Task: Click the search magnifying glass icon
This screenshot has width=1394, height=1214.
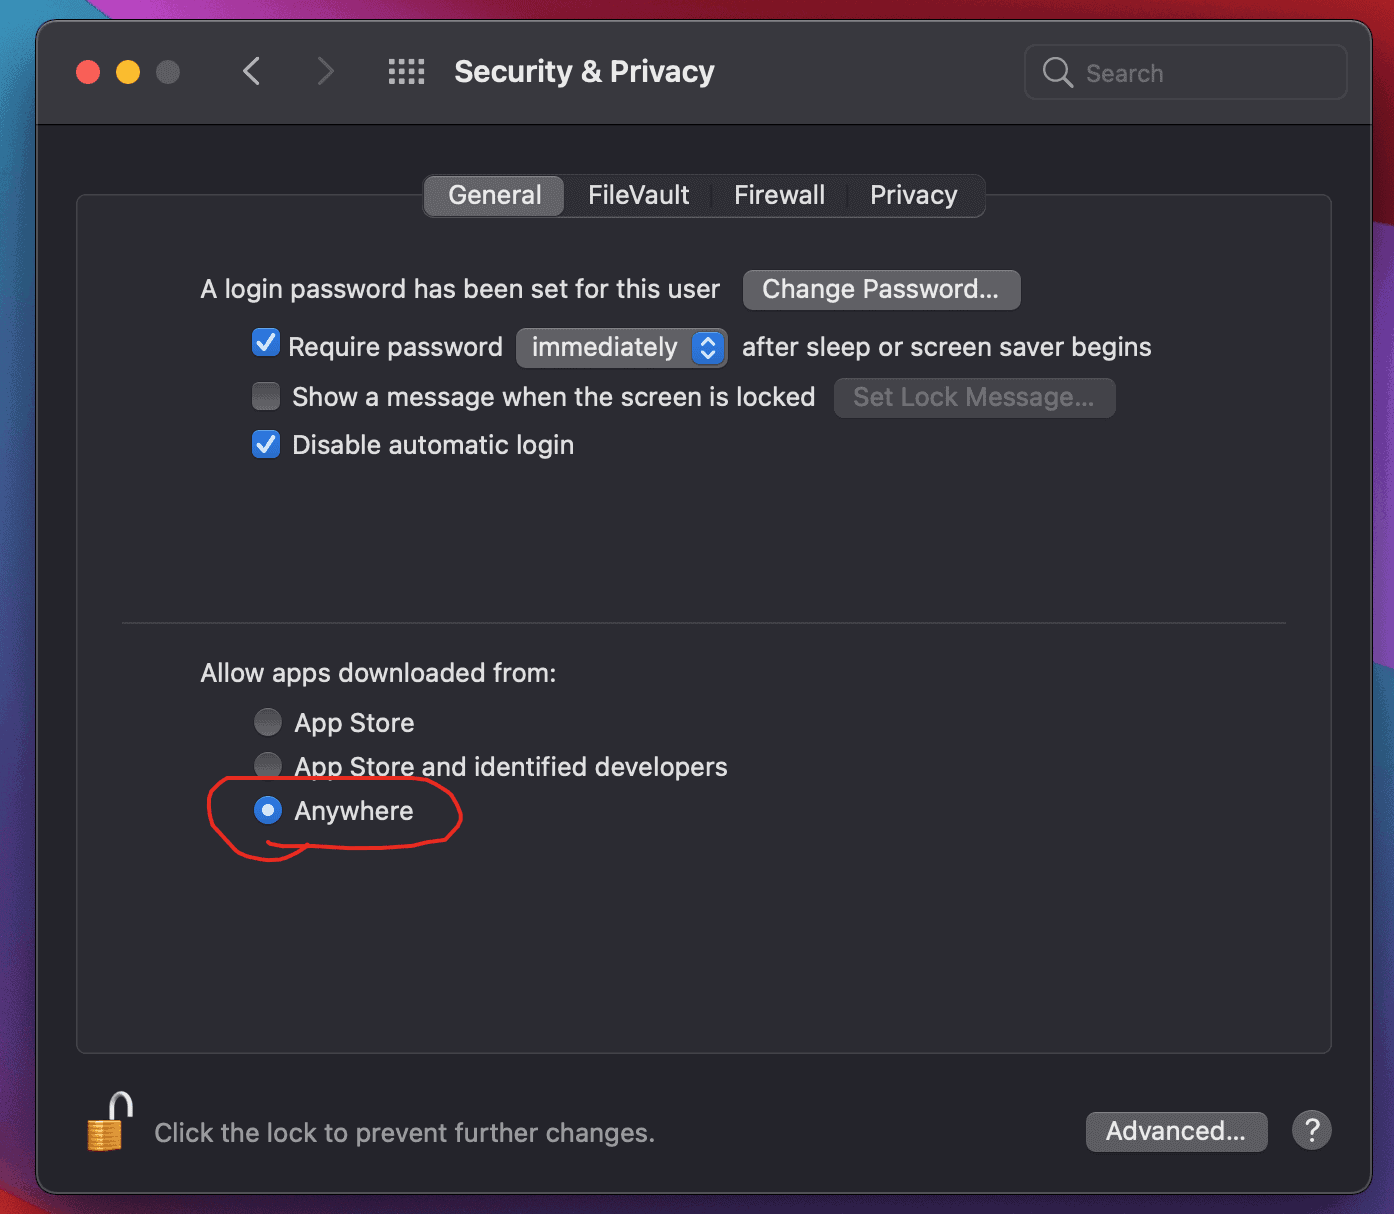Action: tap(1057, 72)
